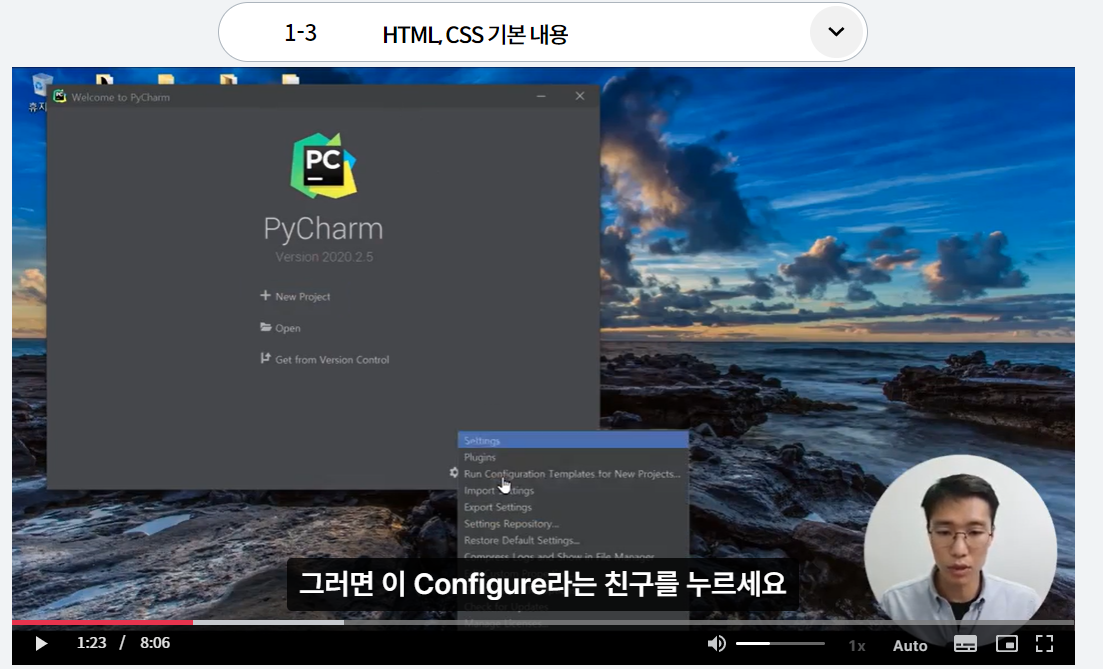Image resolution: width=1103 pixels, height=669 pixels.
Task: Choose Settings Repository menu entry
Action: [x=573, y=524]
